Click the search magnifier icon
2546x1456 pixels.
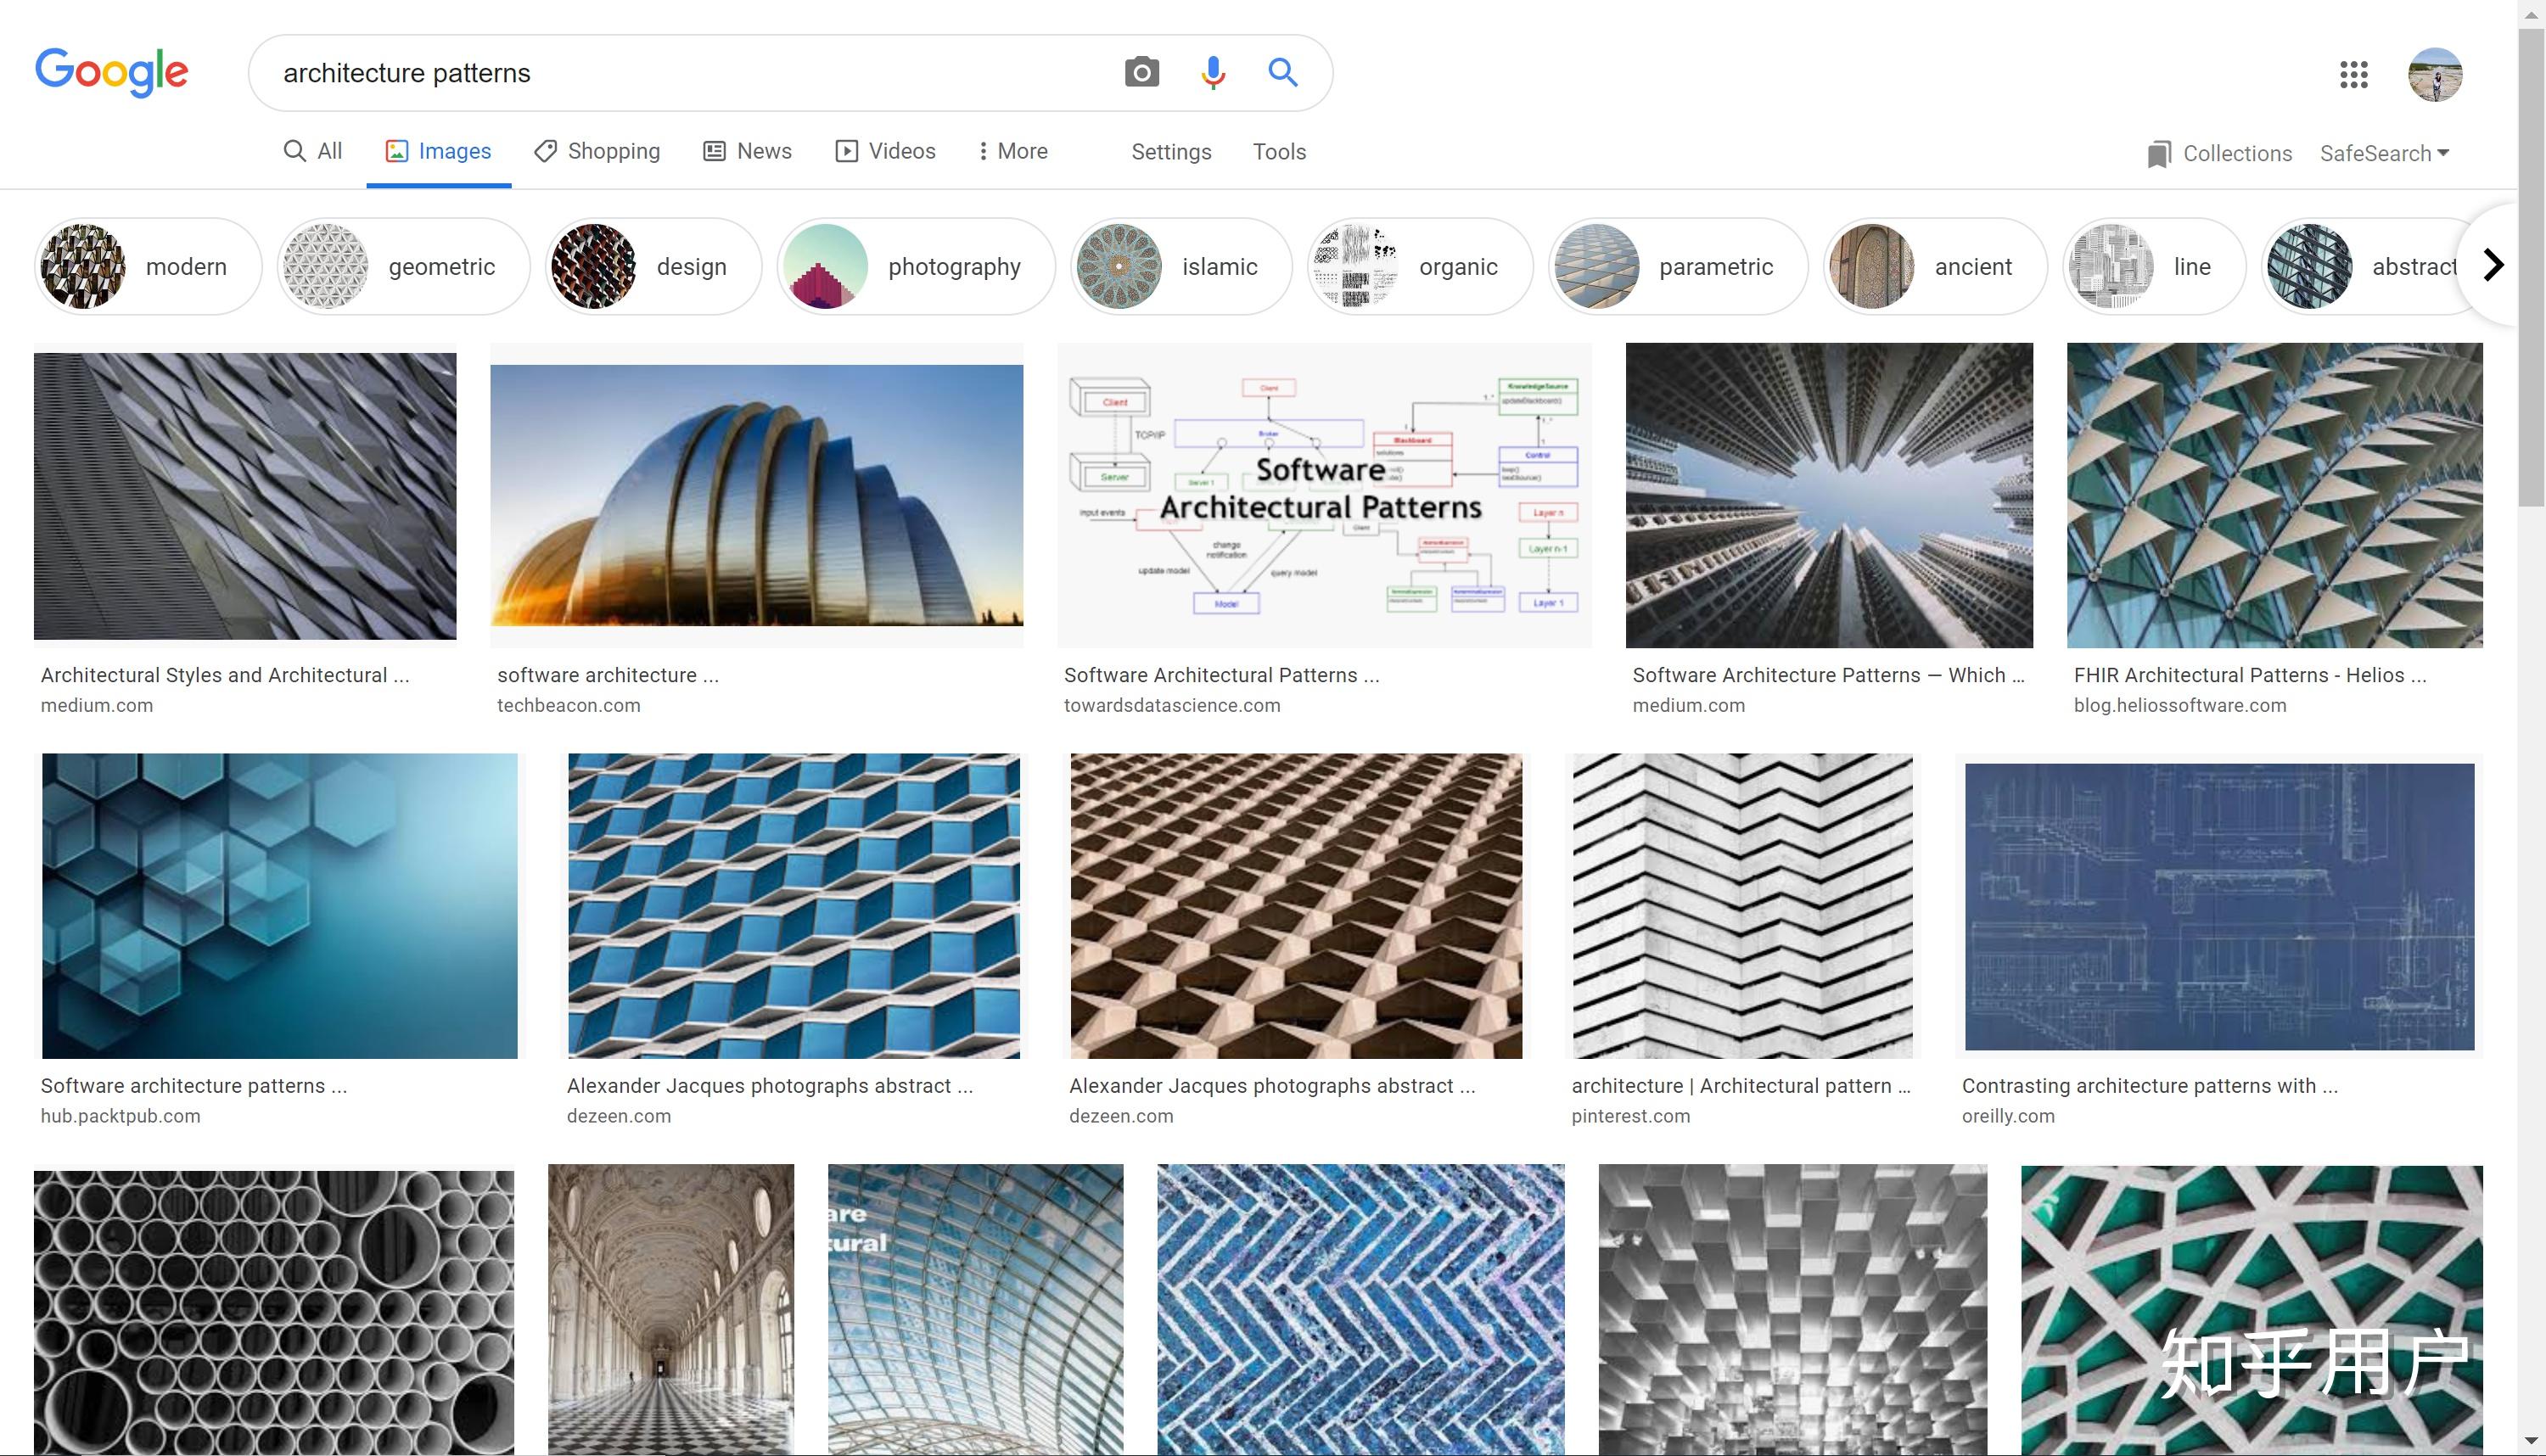1283,72
